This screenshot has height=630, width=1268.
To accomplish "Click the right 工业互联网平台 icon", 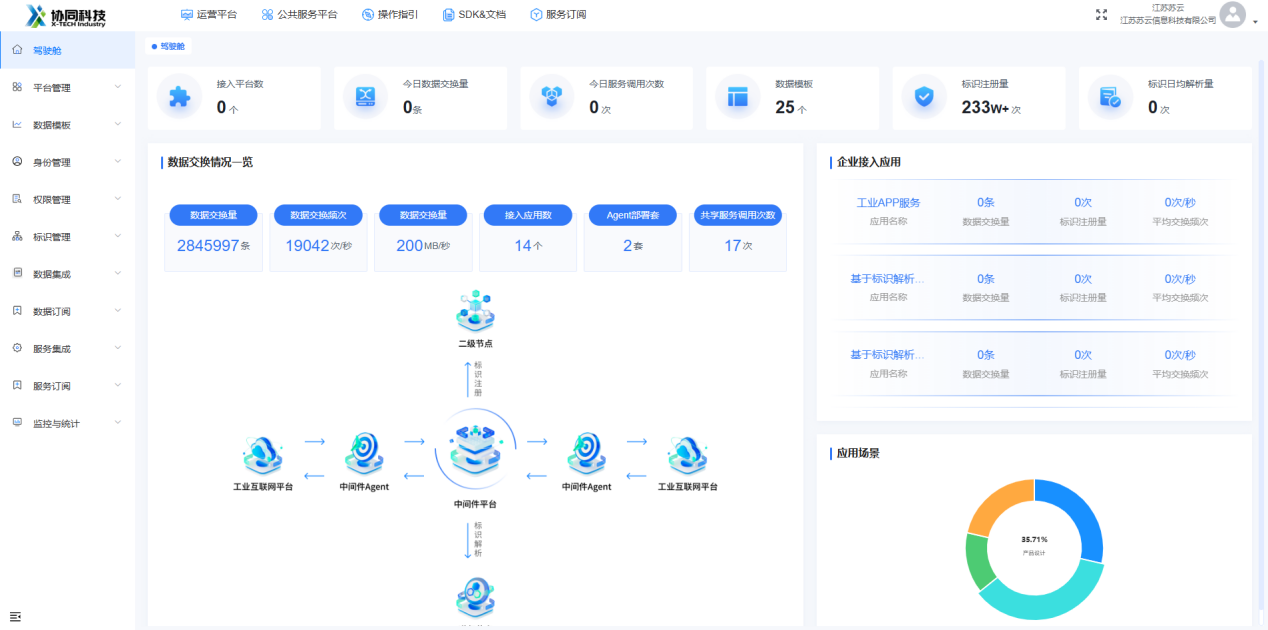I will [687, 455].
